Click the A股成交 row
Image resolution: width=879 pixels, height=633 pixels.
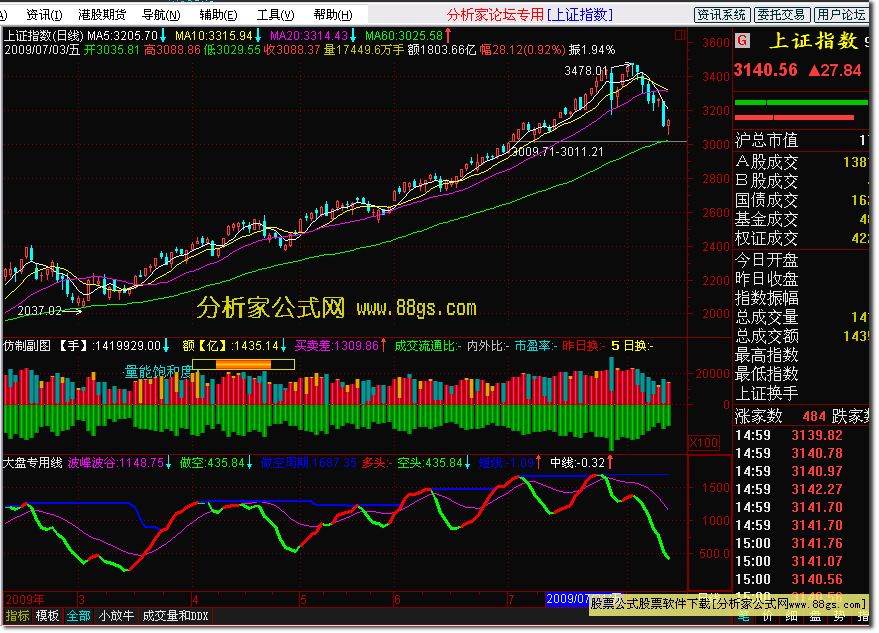click(x=802, y=162)
